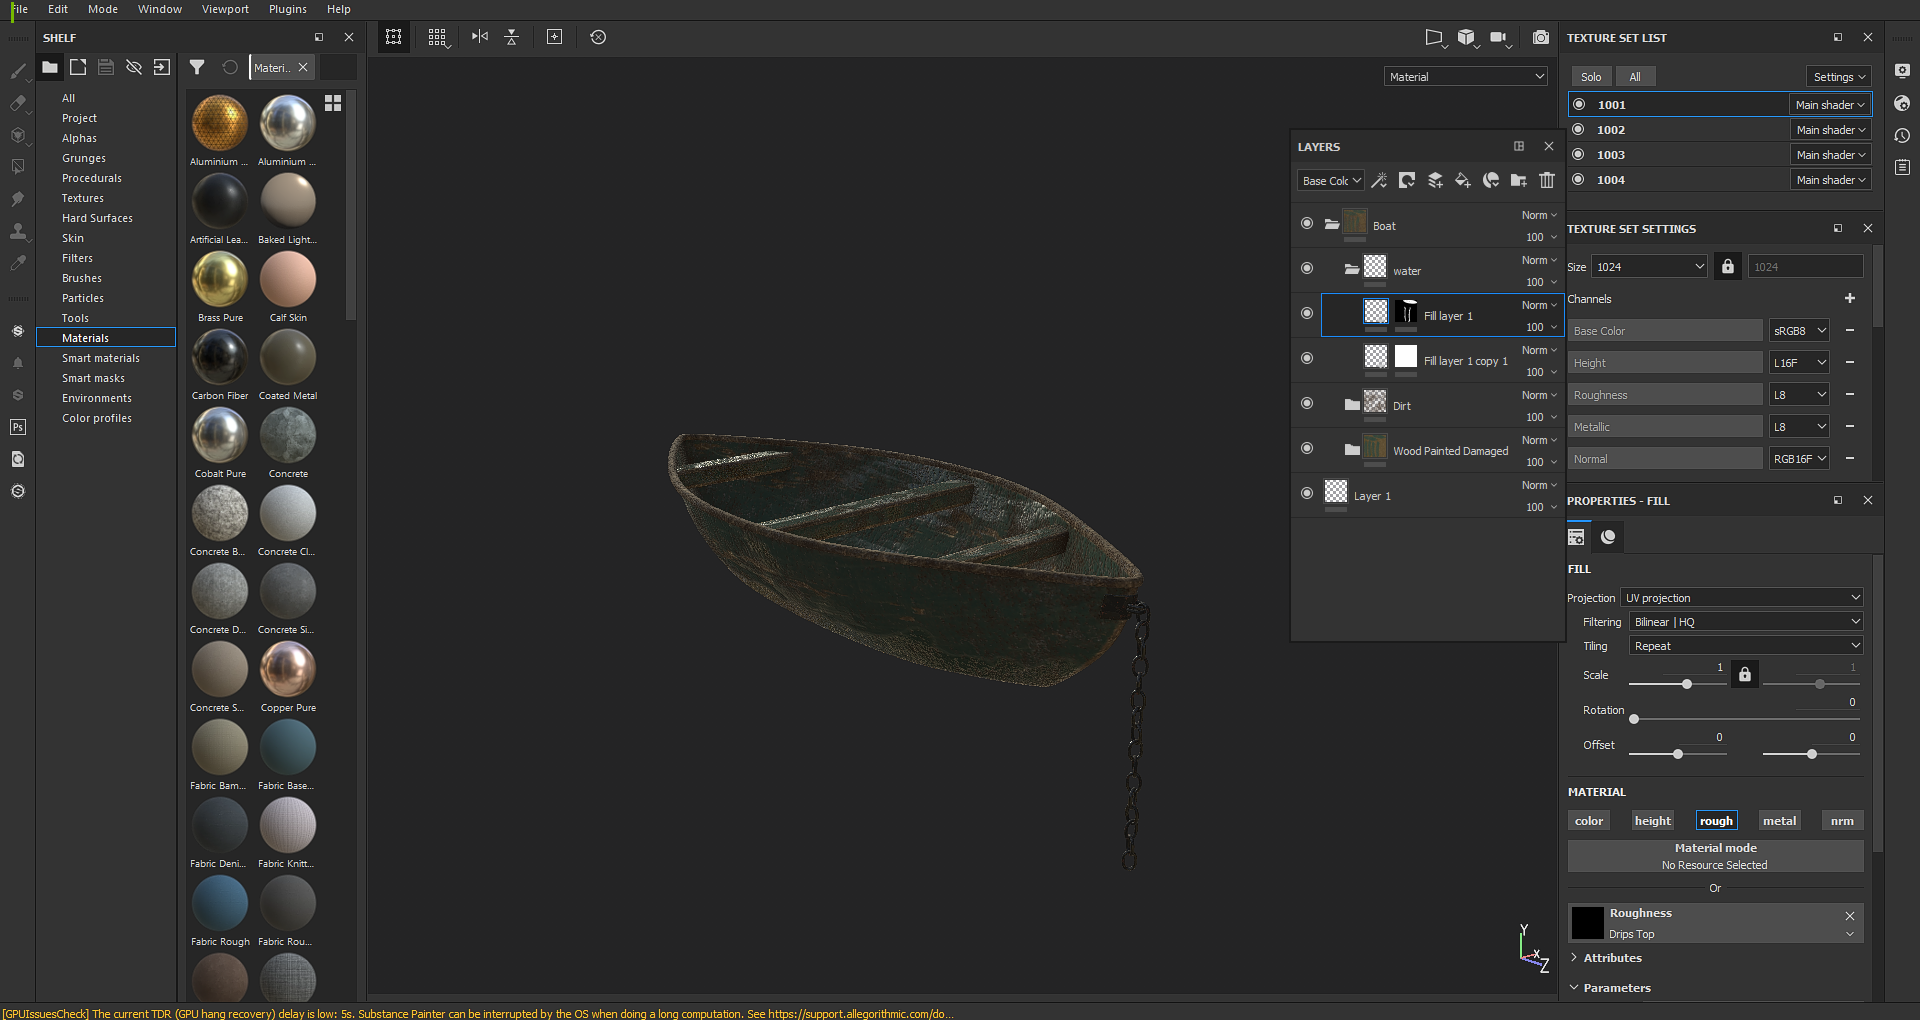1920x1020 pixels.
Task: Adjust the Rotation slider handle
Action: pyautogui.click(x=1634, y=719)
